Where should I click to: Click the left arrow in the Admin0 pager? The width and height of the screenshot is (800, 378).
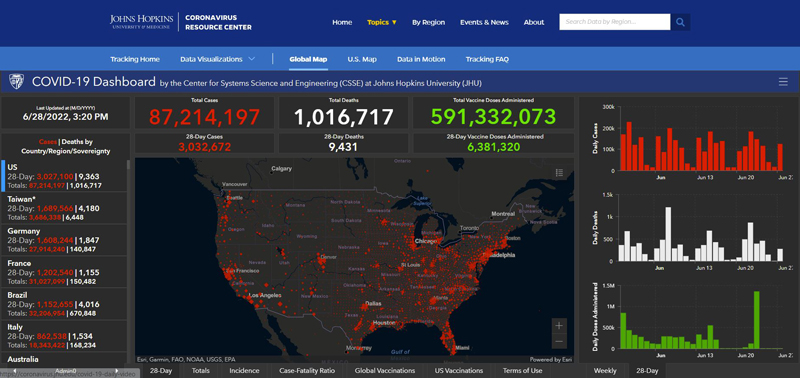(x=14, y=371)
